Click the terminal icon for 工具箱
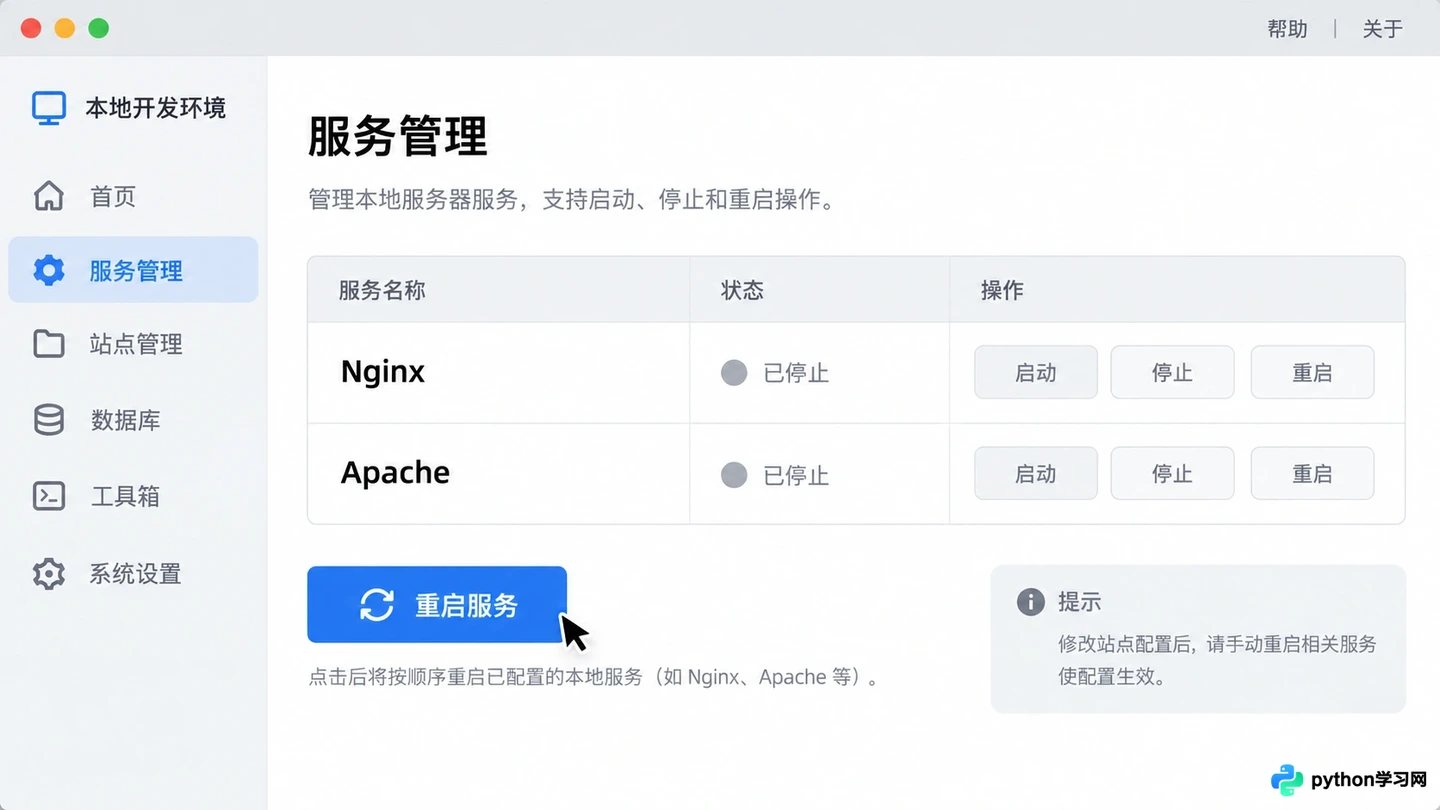This screenshot has width=1440, height=810. click(49, 496)
